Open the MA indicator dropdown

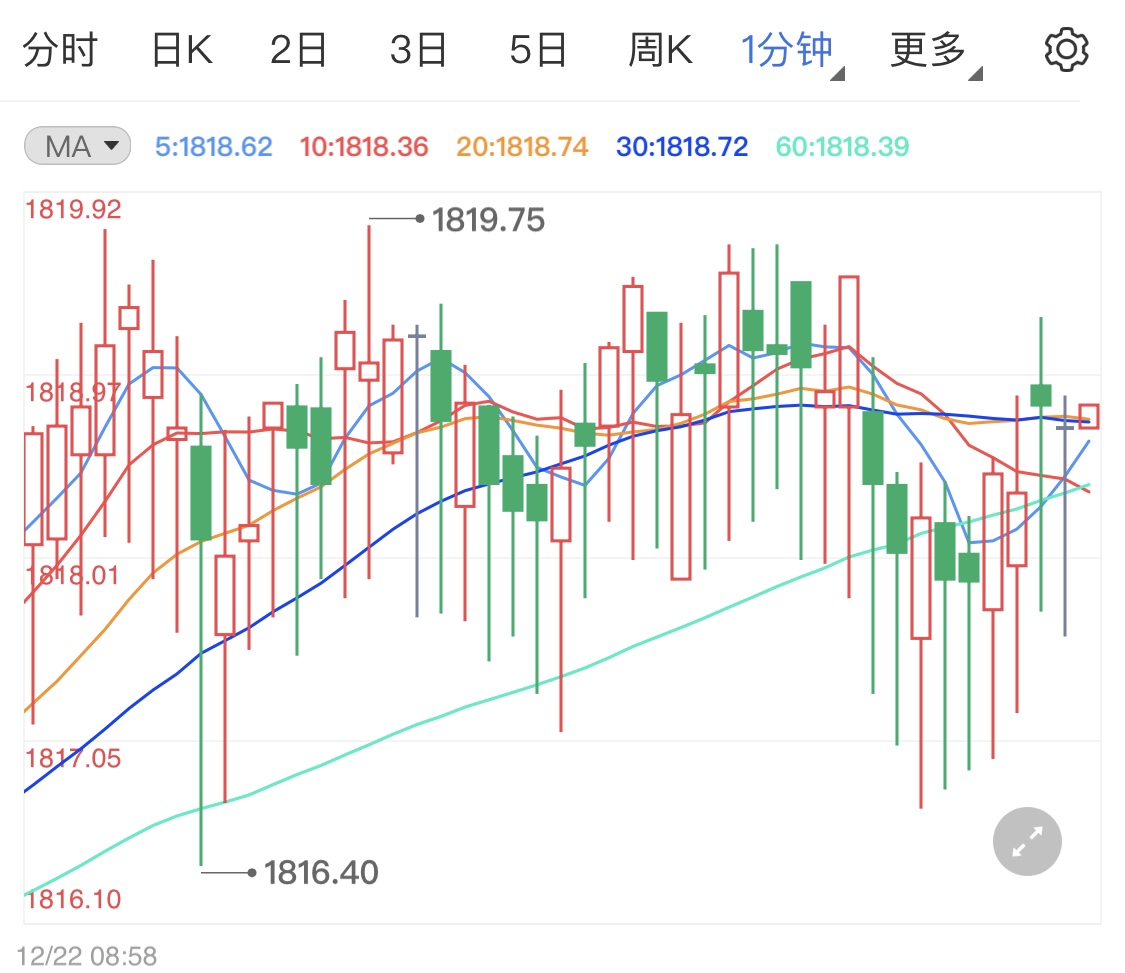click(x=77, y=146)
